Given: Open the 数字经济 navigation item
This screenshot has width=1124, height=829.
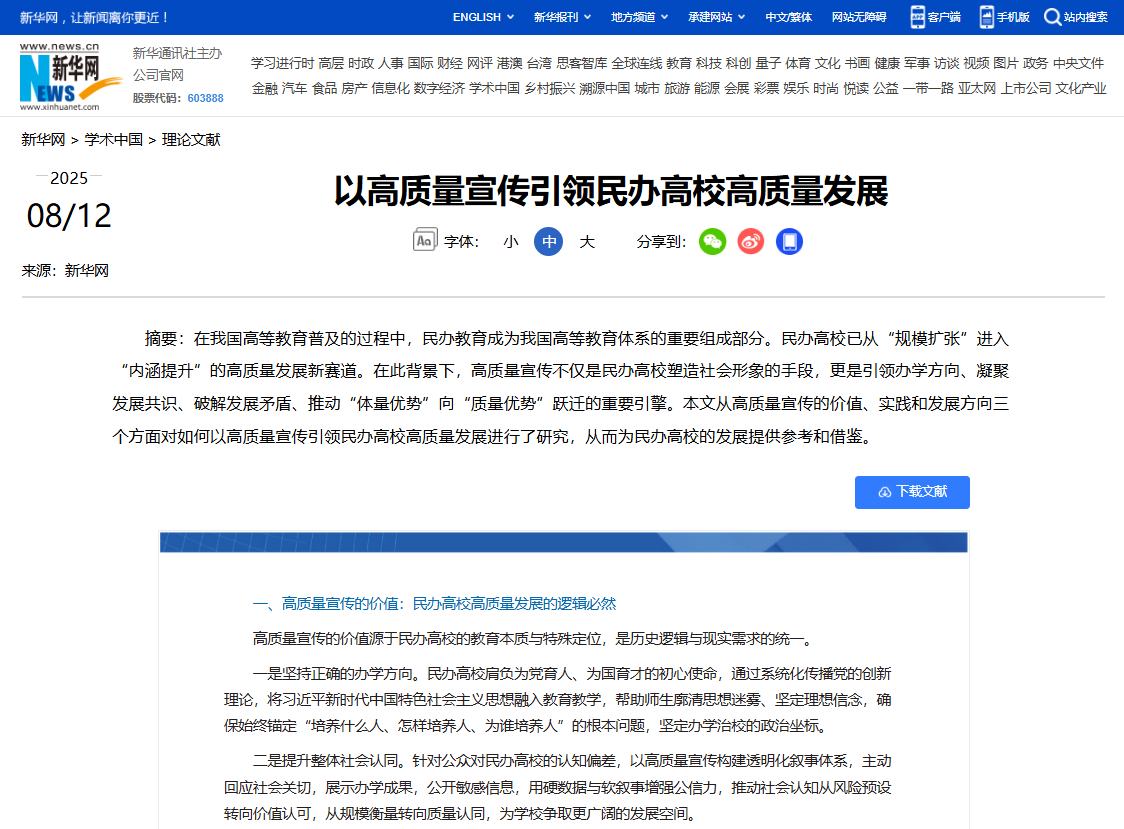Looking at the screenshot, I should point(439,88).
